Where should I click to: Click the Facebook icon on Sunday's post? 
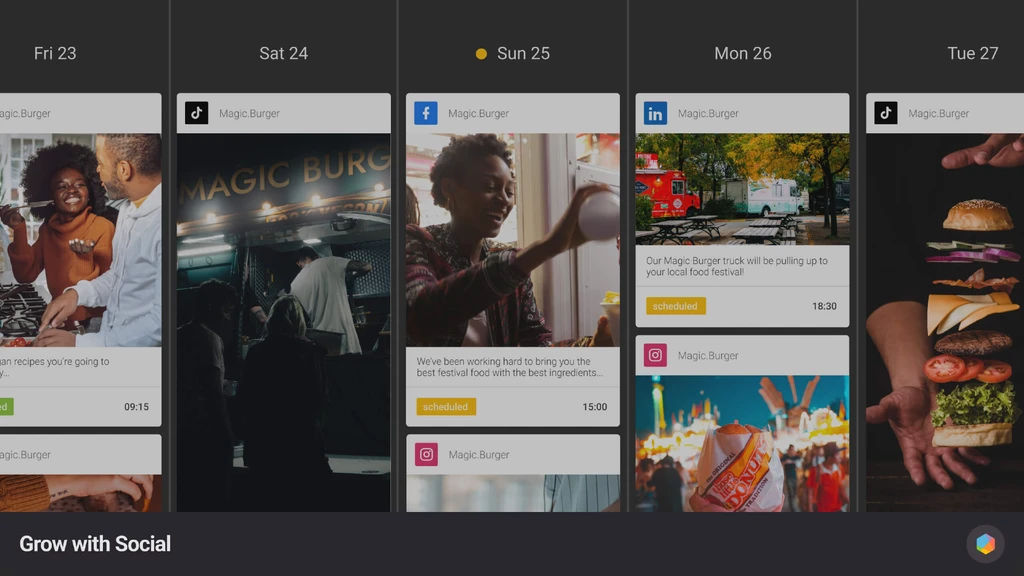(426, 113)
